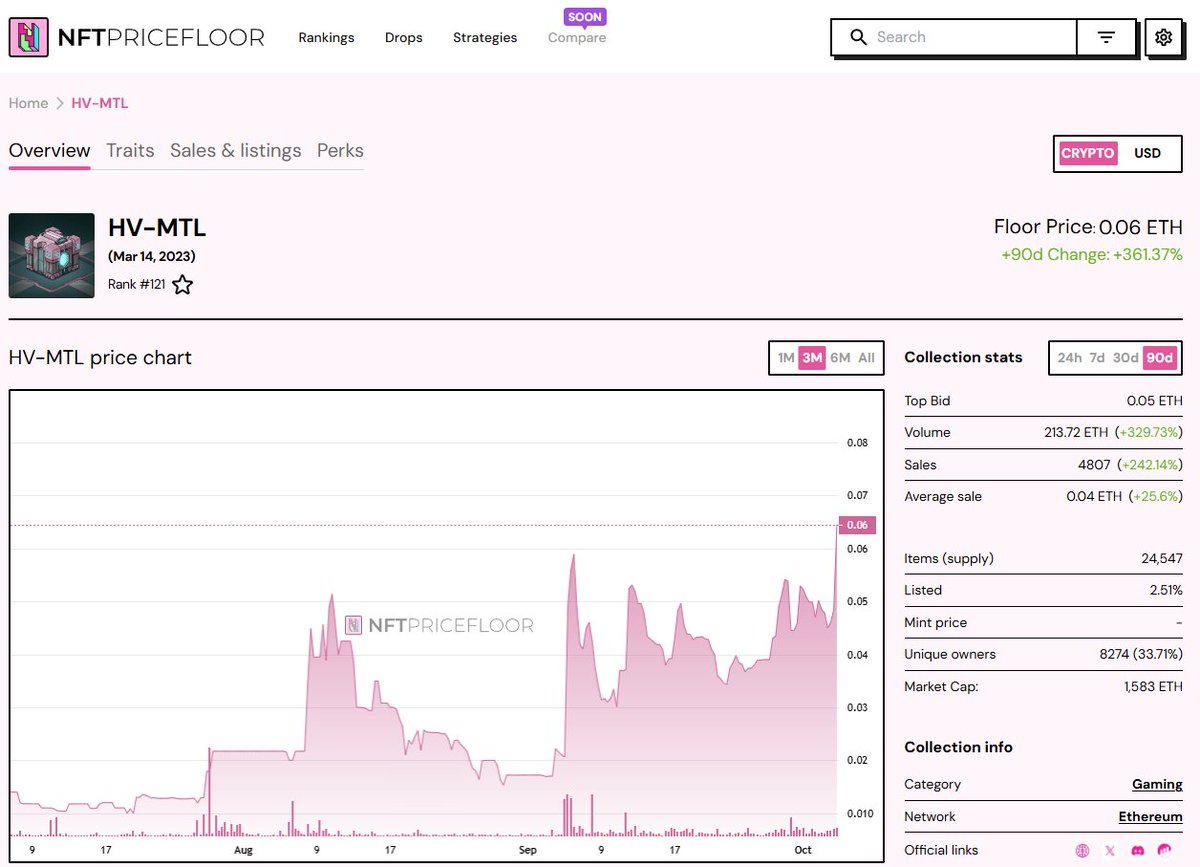This screenshot has height=867, width=1200.
Task: Open the Perks tab
Action: click(340, 151)
